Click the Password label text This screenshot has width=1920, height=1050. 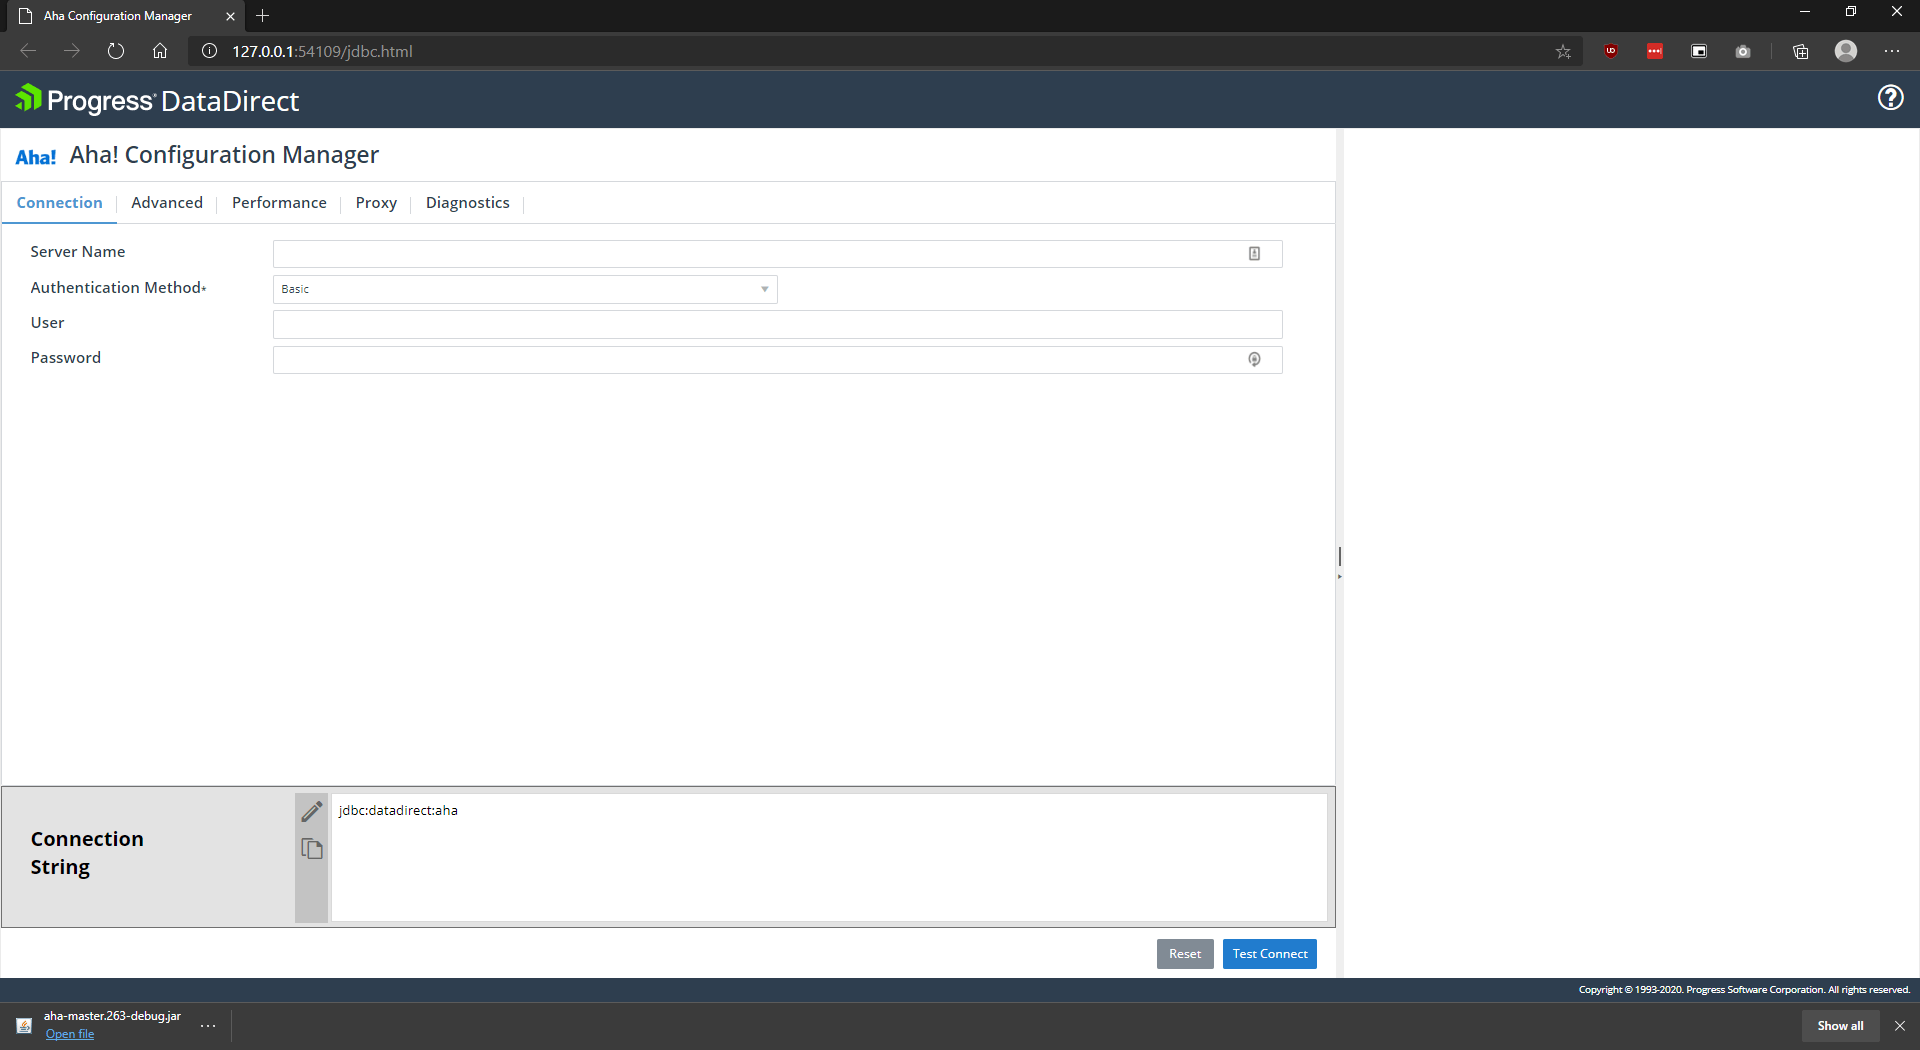pos(66,358)
